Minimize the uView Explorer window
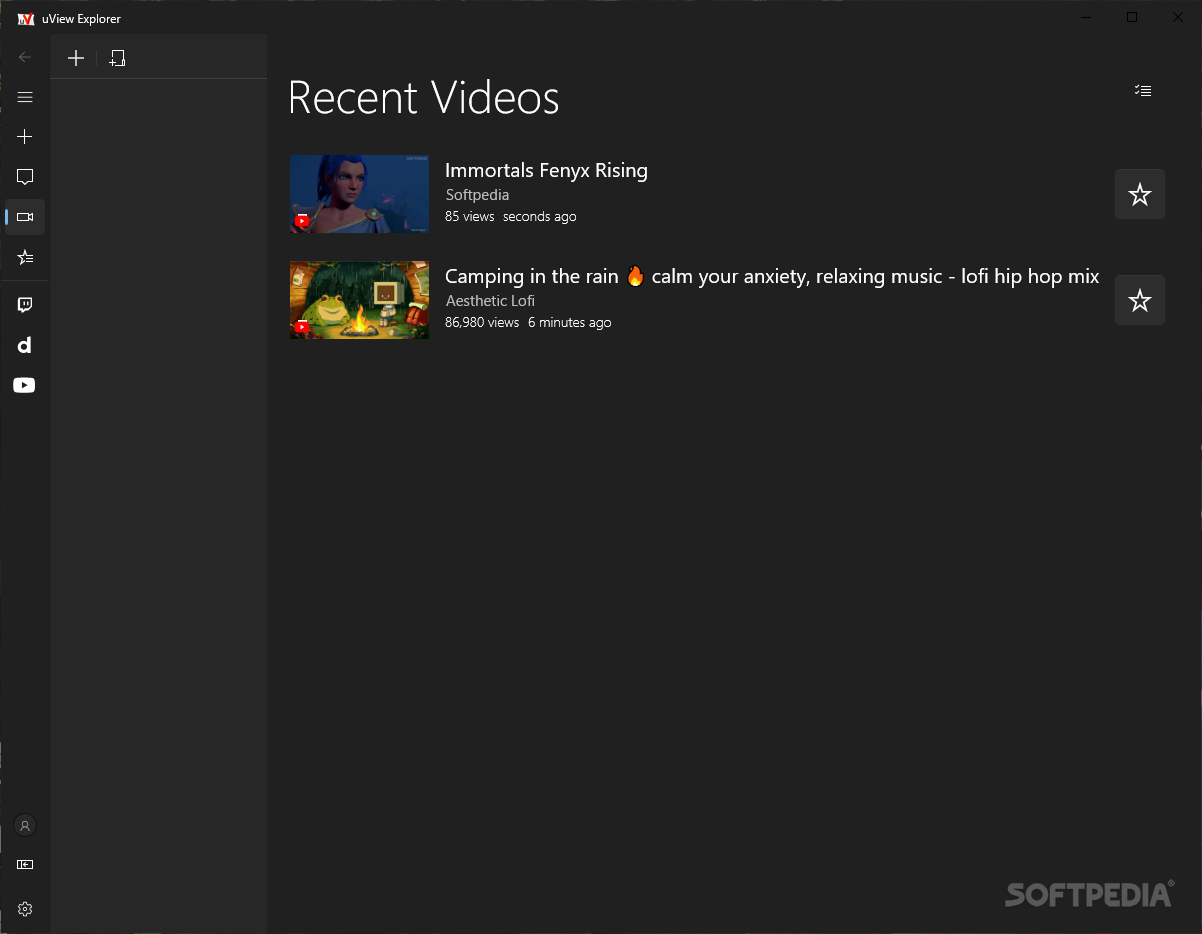The image size is (1202, 934). coord(1087,17)
